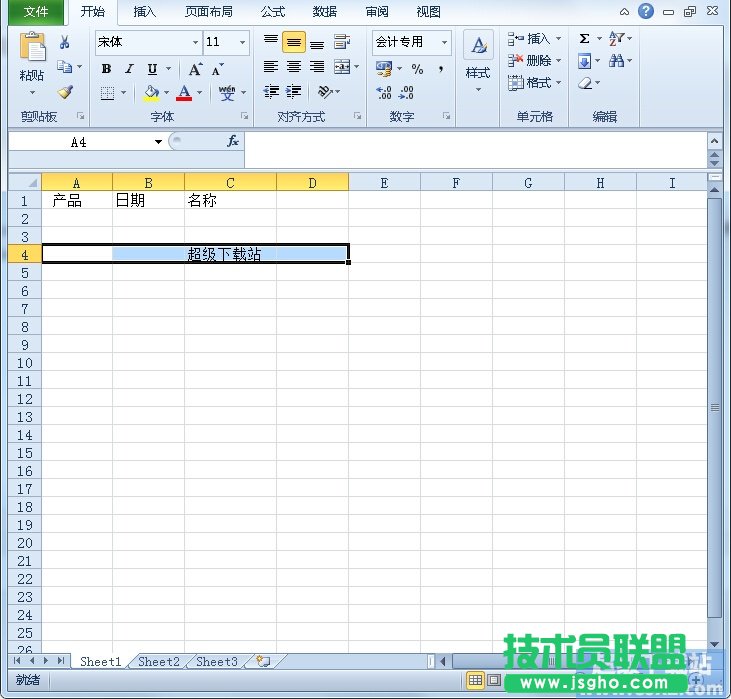Switch to the 插入 ribbon tab
The height and width of the screenshot is (699, 731).
[145, 12]
